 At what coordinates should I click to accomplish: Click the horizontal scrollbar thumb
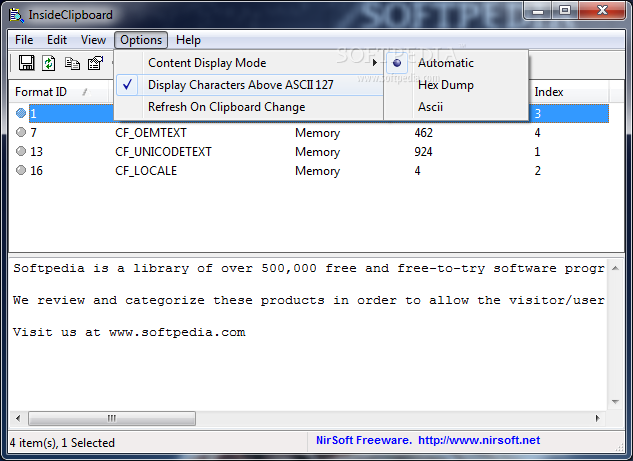(x=112, y=418)
